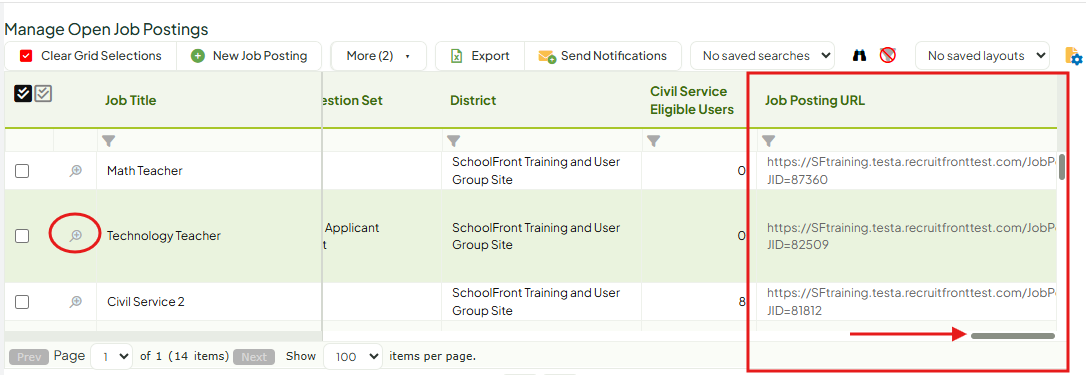Check the Technology Teacher row checkbox

tap(22, 236)
